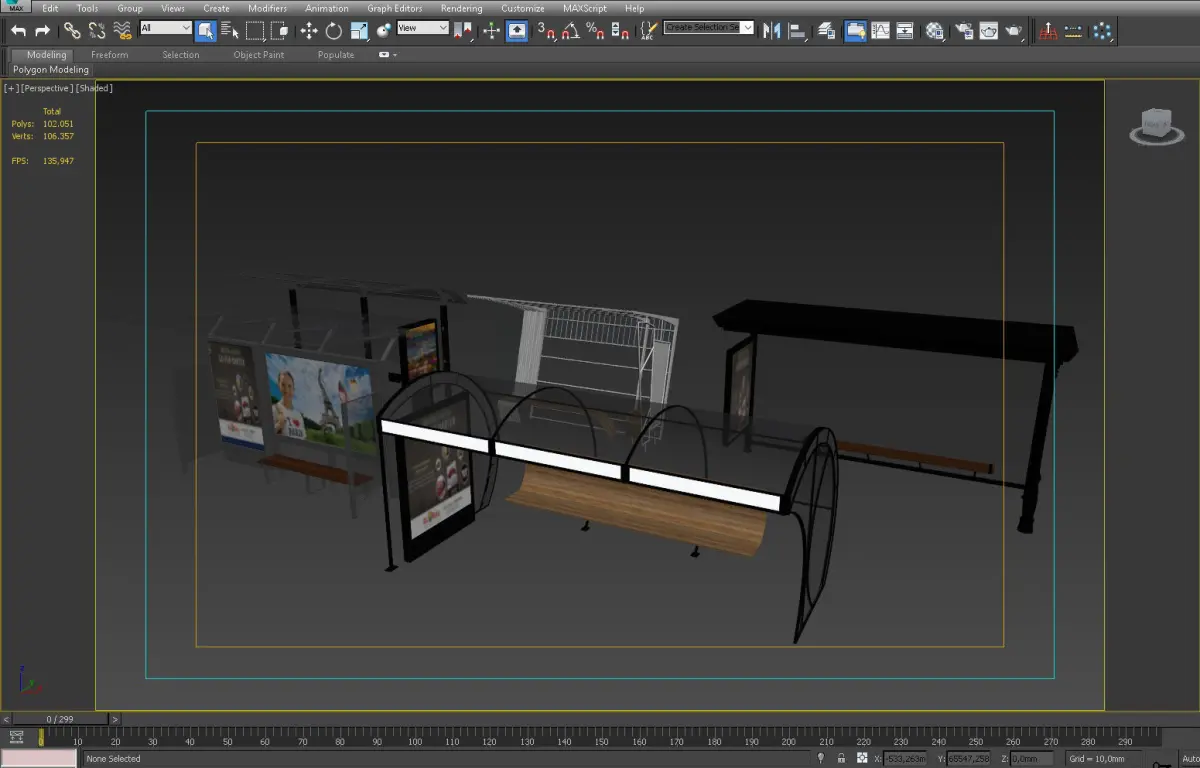
Task: Toggle the selection lock padlock
Action: (x=840, y=759)
